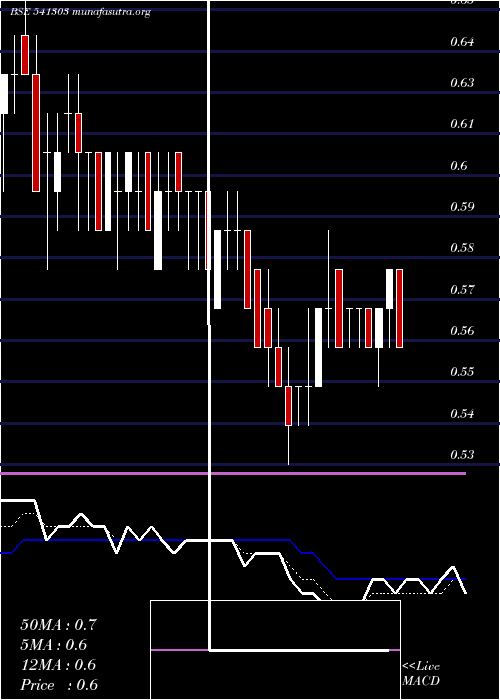This screenshot has width=500, height=700.
Task: Click the '50MA : 0.7' indicator text
Action: (x=58, y=625)
